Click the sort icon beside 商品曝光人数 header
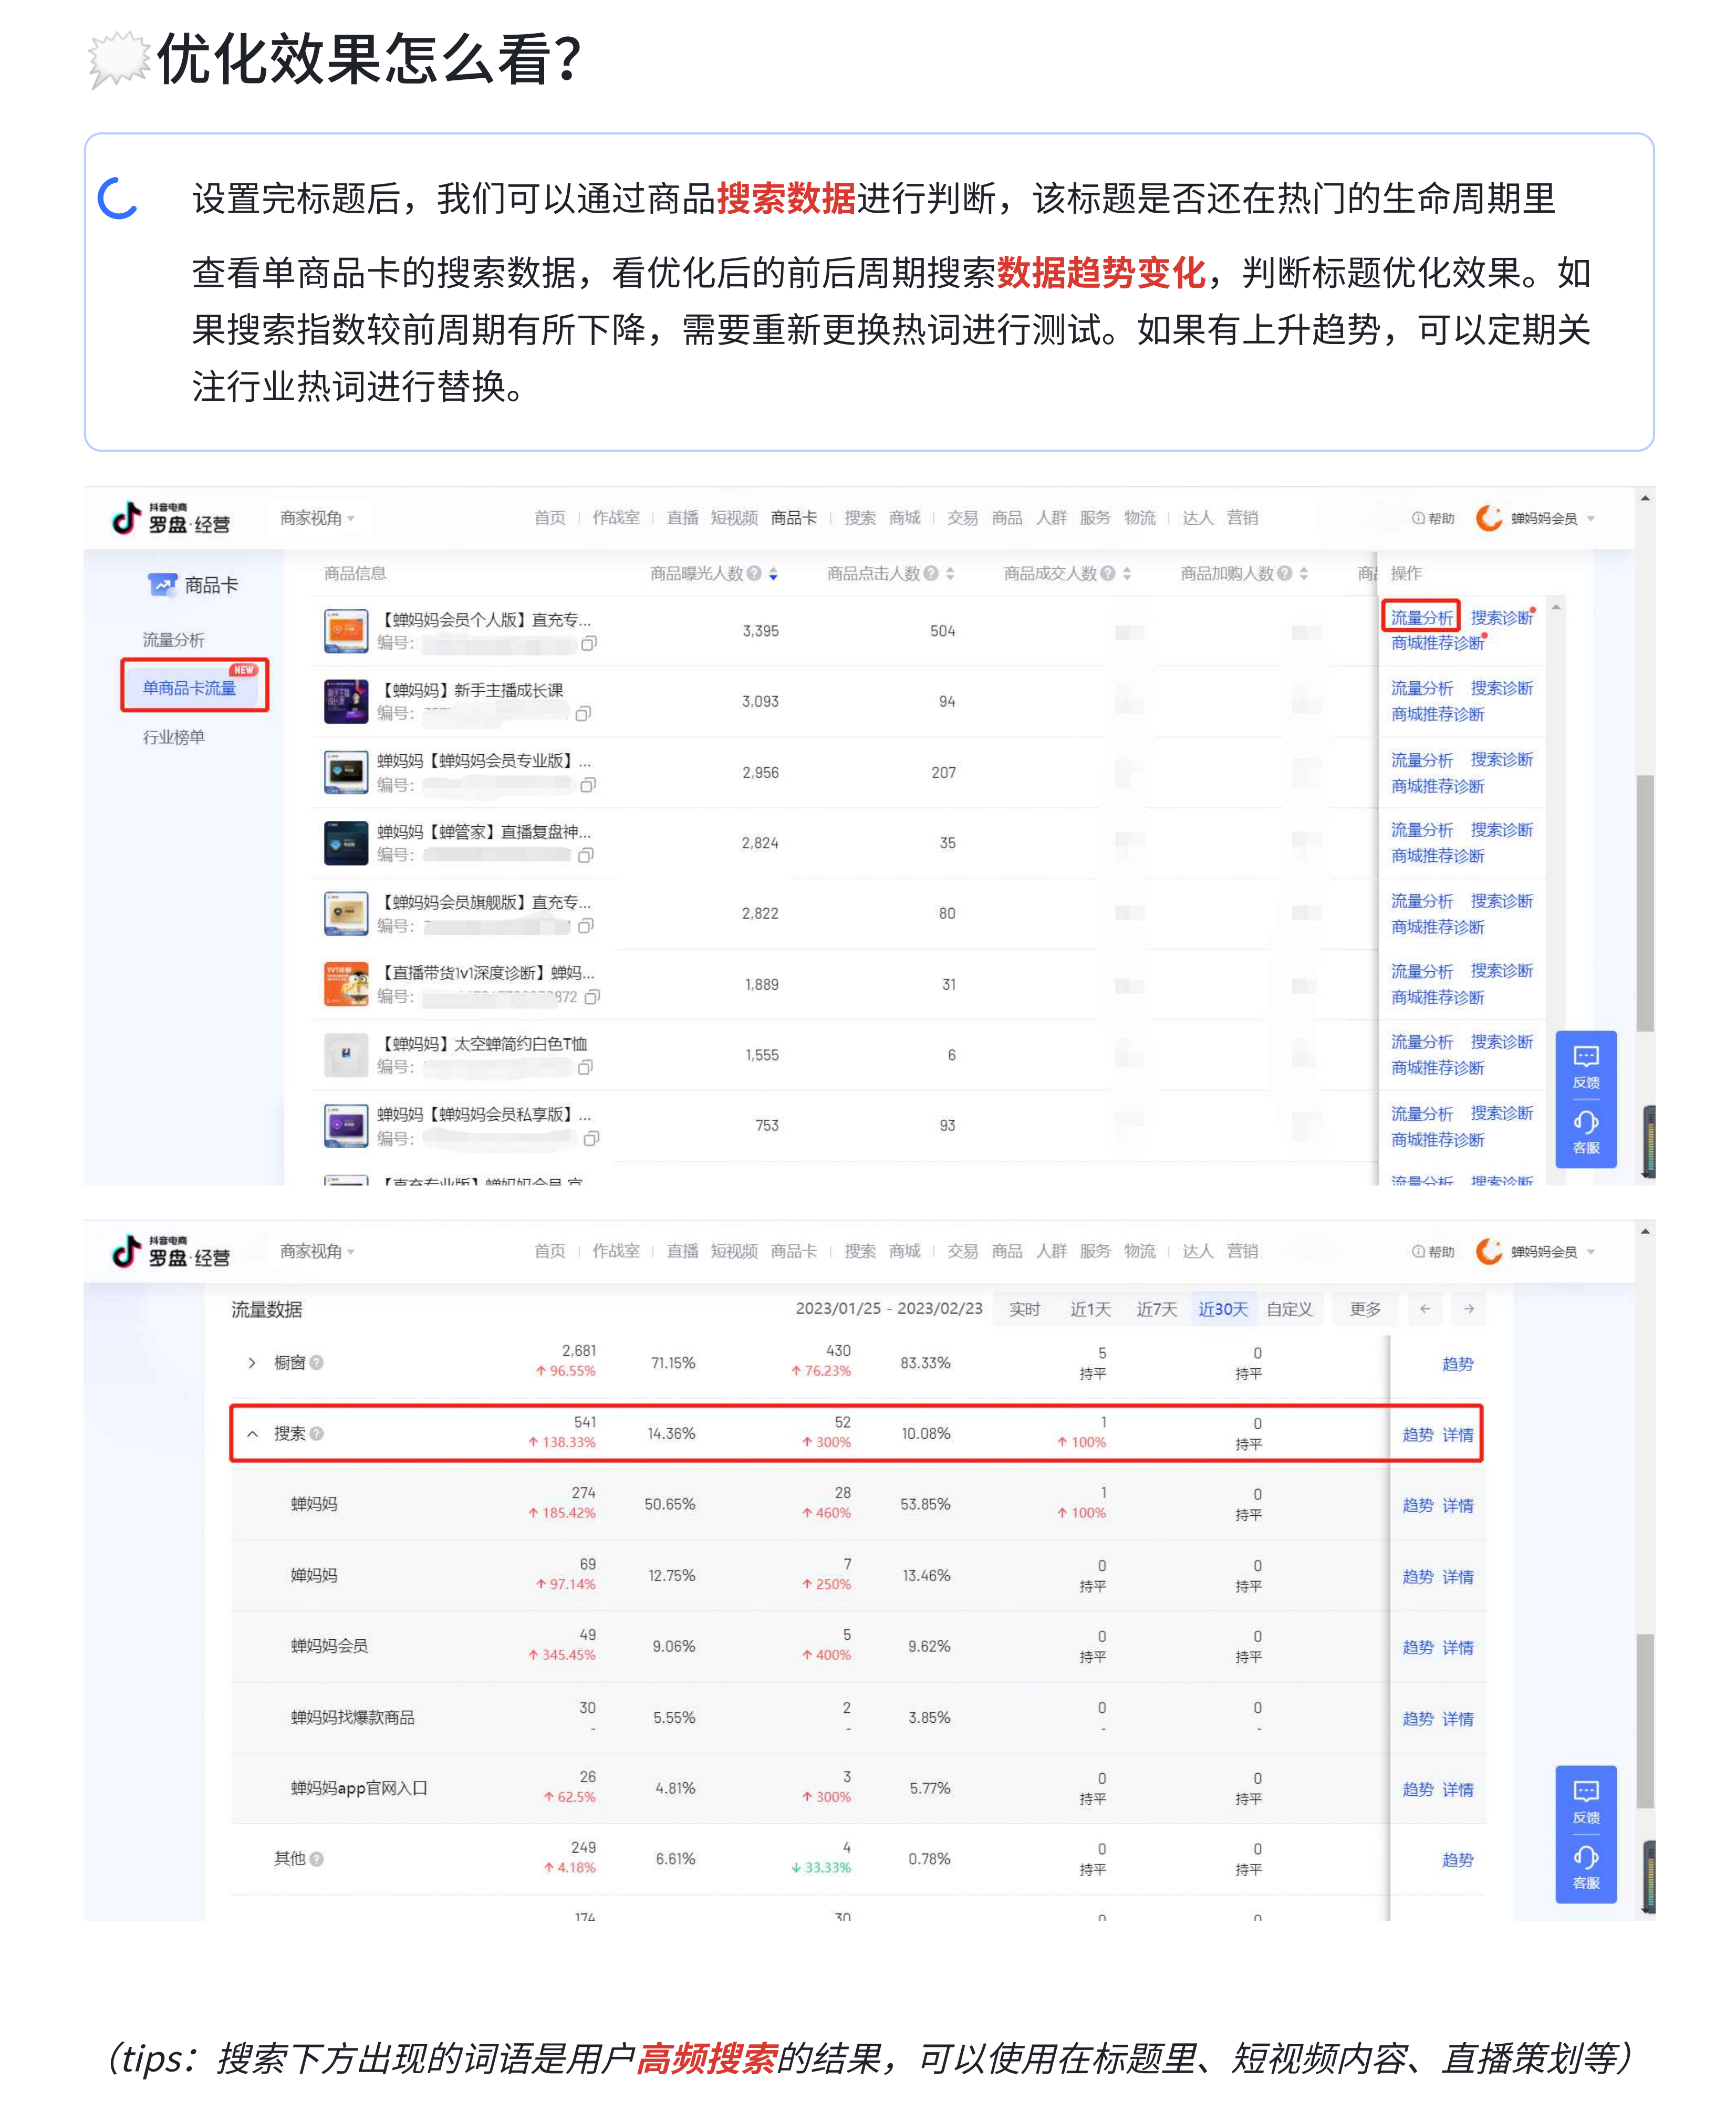 (773, 574)
